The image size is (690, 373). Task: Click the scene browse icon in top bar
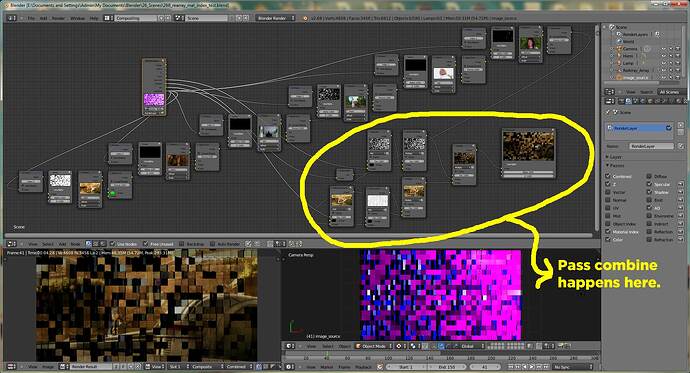tap(180, 18)
